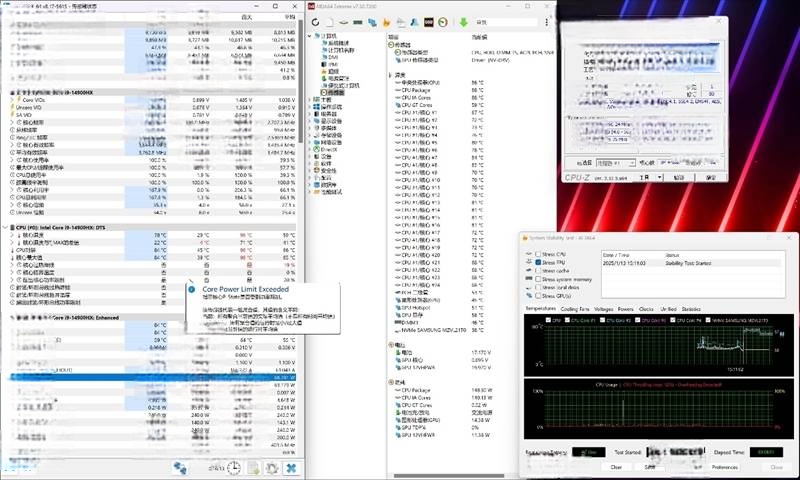This screenshot has height=480, width=800.
Task: Click the info icon in Core Power Limit tooltip
Action: click(192, 289)
